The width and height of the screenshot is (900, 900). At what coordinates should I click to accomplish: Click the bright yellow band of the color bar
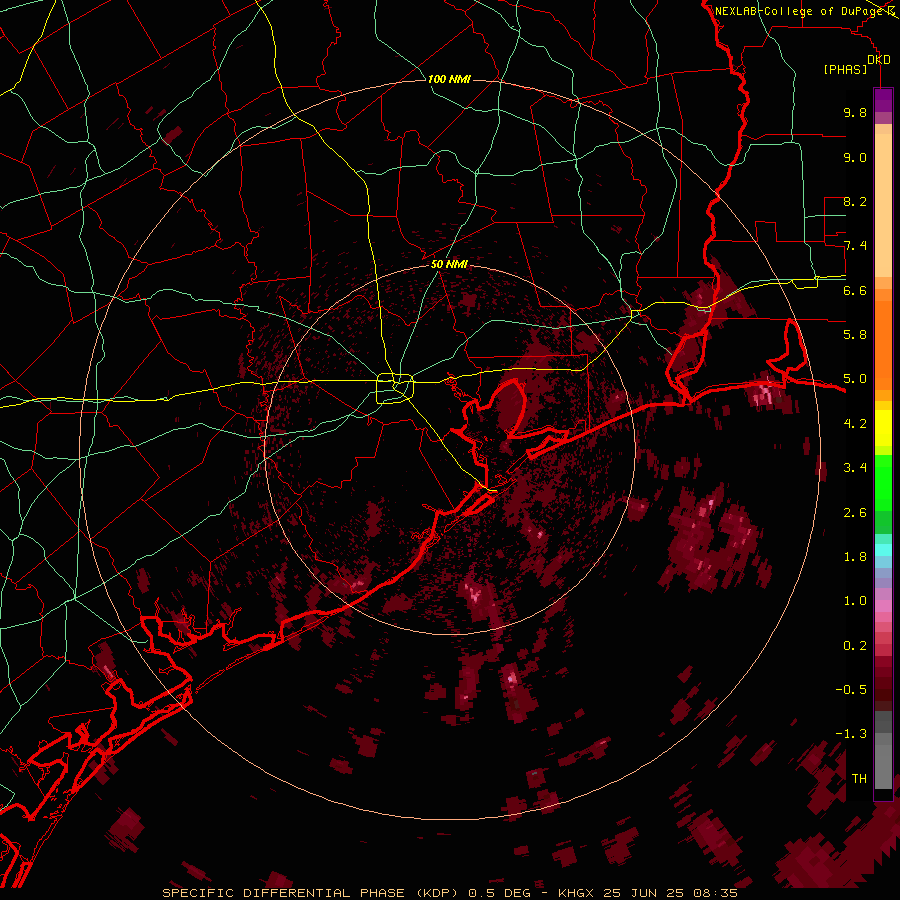[x=883, y=428]
